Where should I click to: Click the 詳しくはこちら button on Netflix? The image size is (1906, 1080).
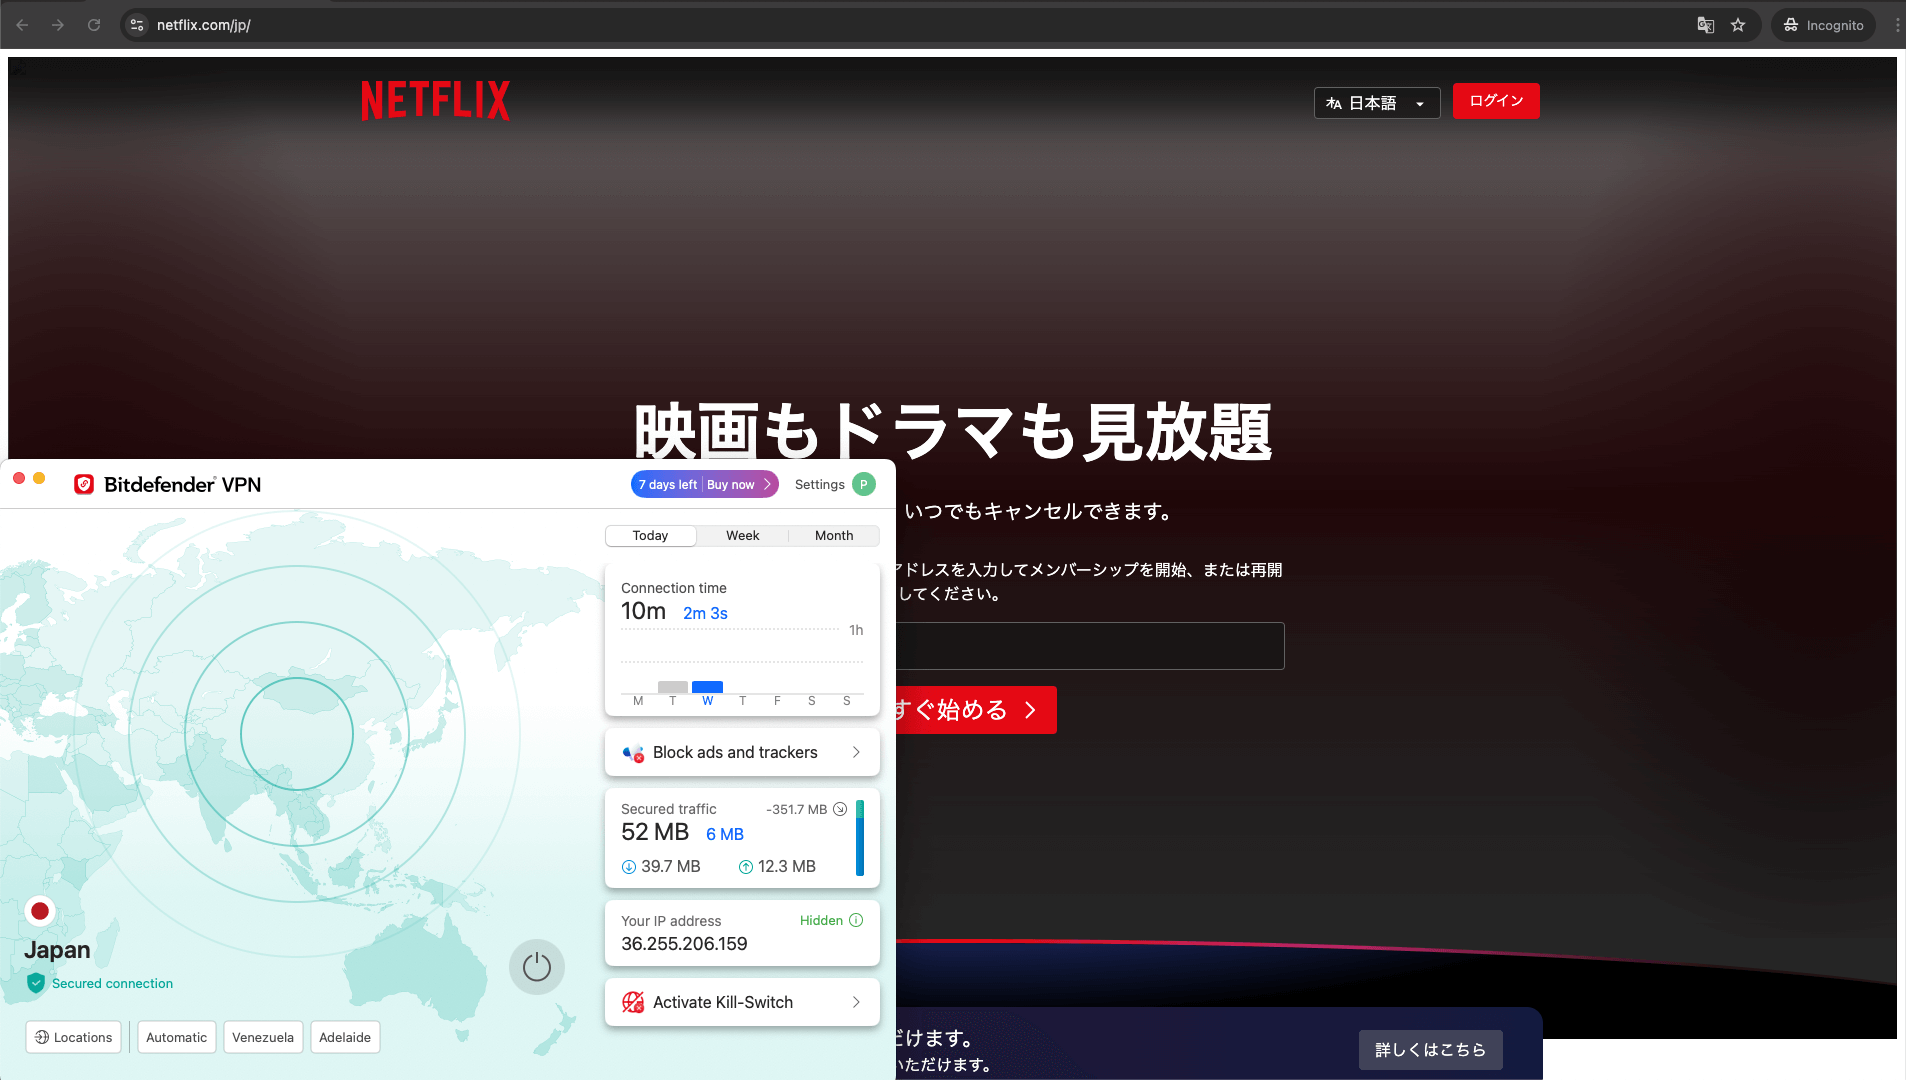click(x=1430, y=1050)
